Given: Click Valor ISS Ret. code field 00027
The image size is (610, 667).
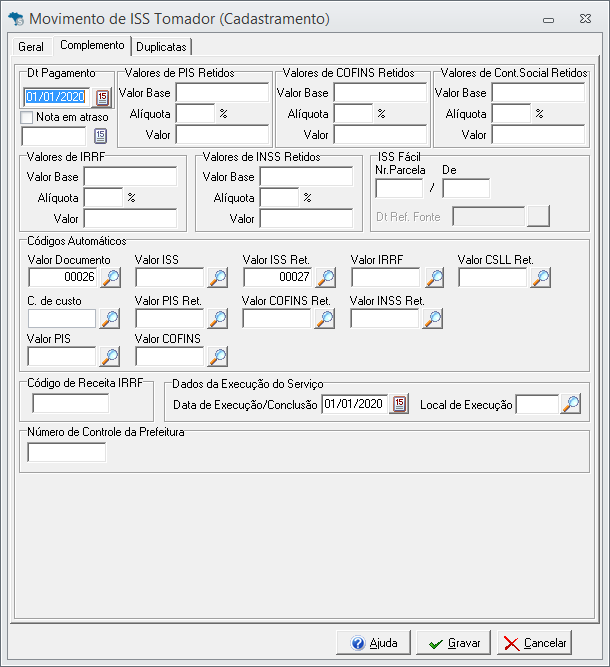Looking at the screenshot, I should click(278, 277).
